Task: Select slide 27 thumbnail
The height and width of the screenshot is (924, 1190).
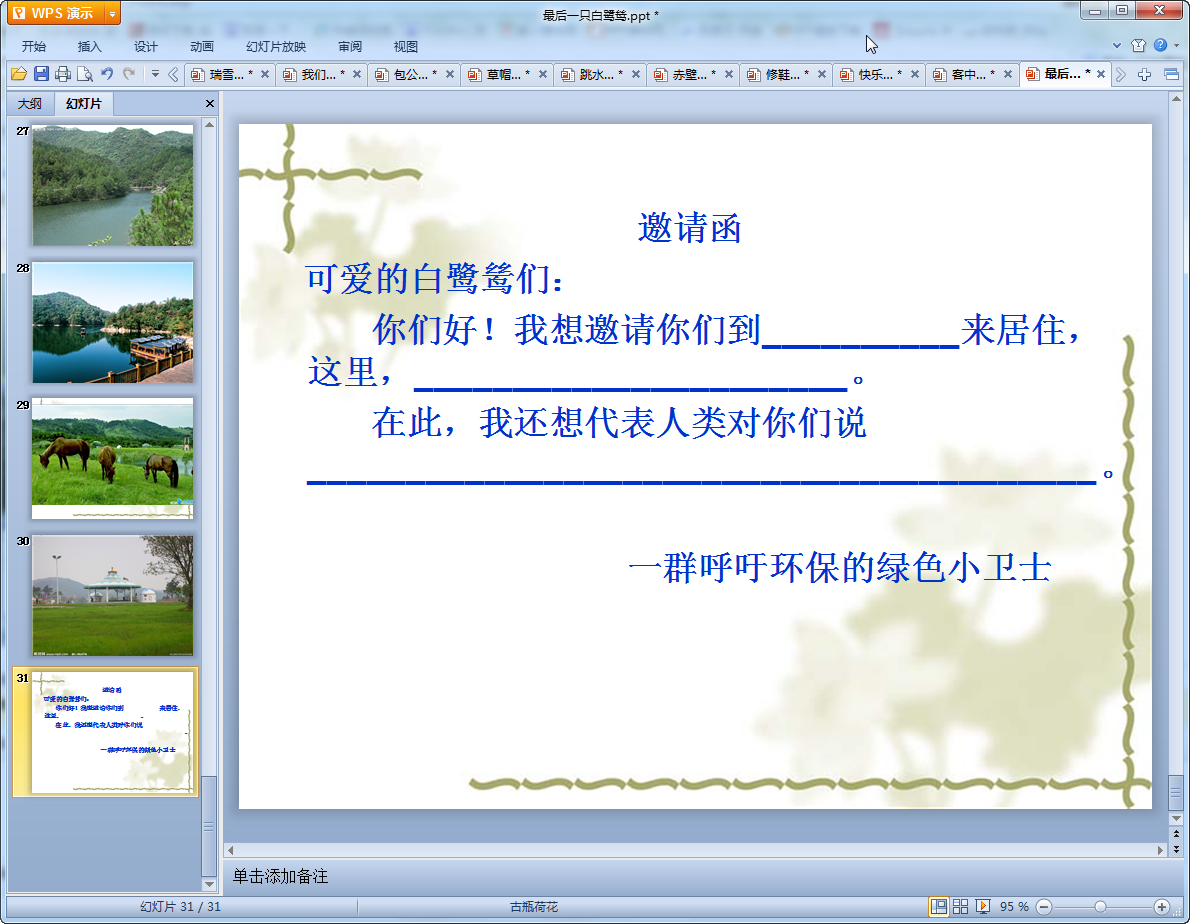Action: [112, 185]
